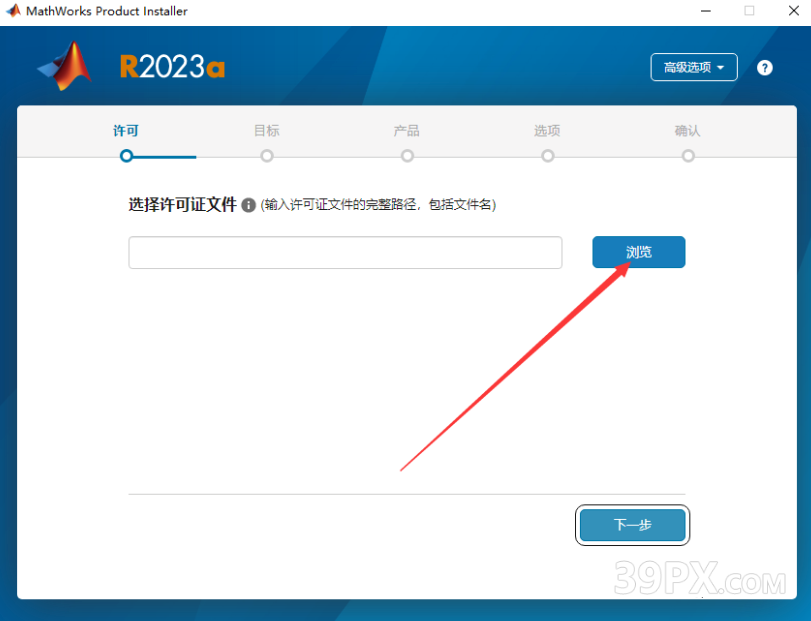Select the 目标 step tab
Viewport: 811px width, 621px height.
[266, 131]
